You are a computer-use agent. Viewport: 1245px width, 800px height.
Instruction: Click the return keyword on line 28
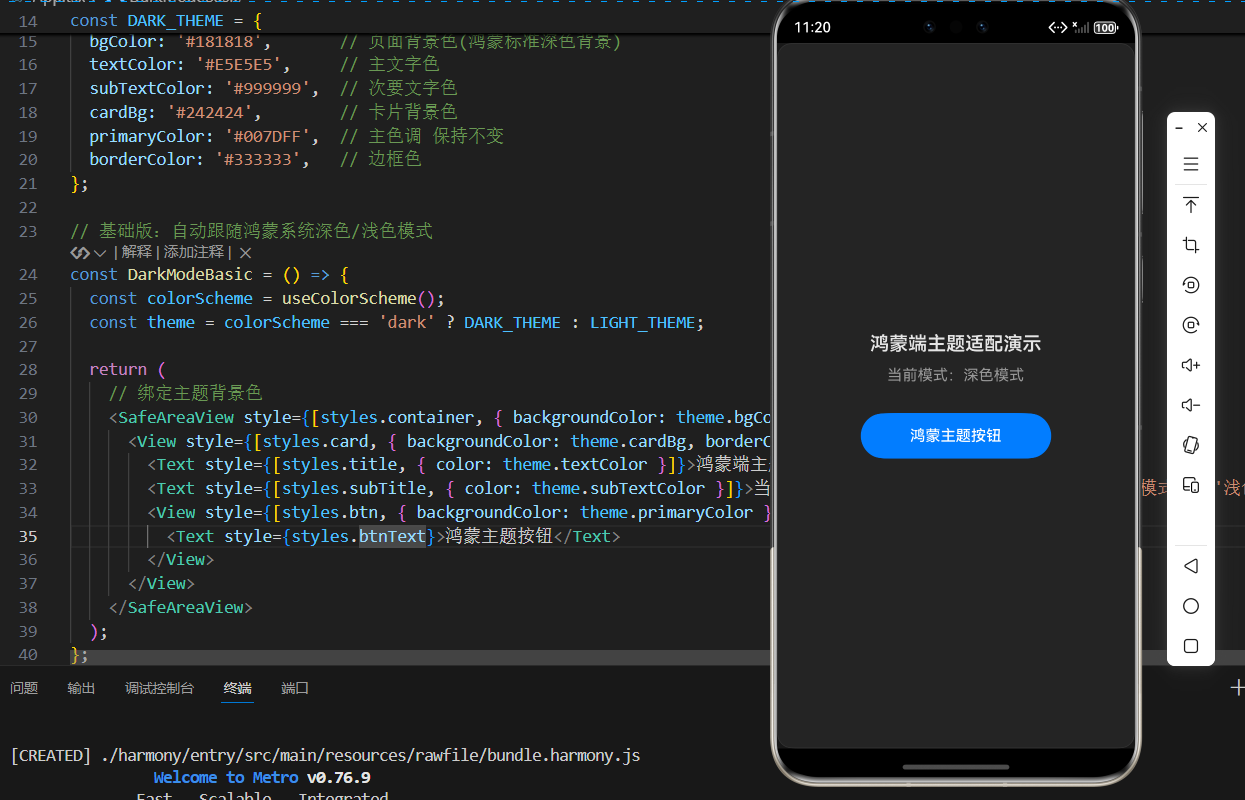(118, 369)
